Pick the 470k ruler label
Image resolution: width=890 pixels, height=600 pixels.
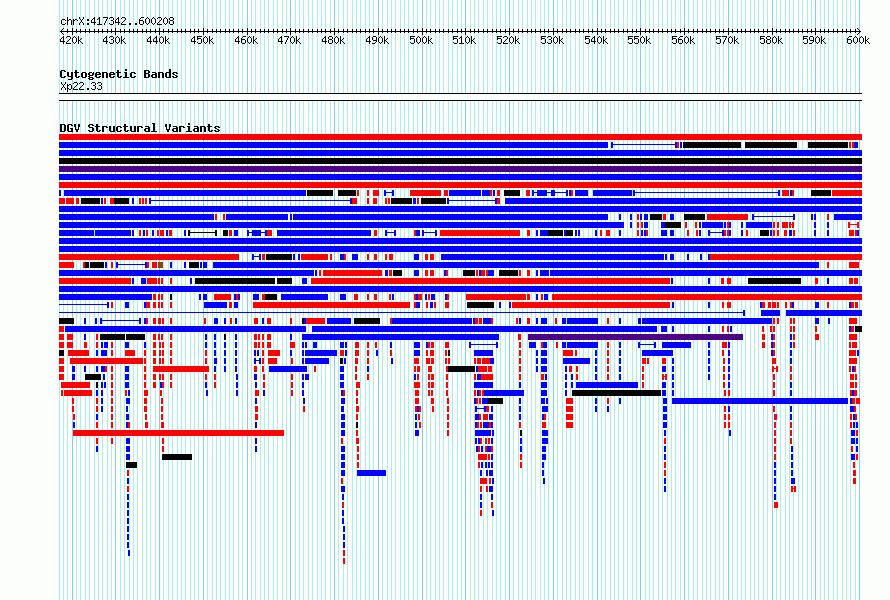(289, 40)
